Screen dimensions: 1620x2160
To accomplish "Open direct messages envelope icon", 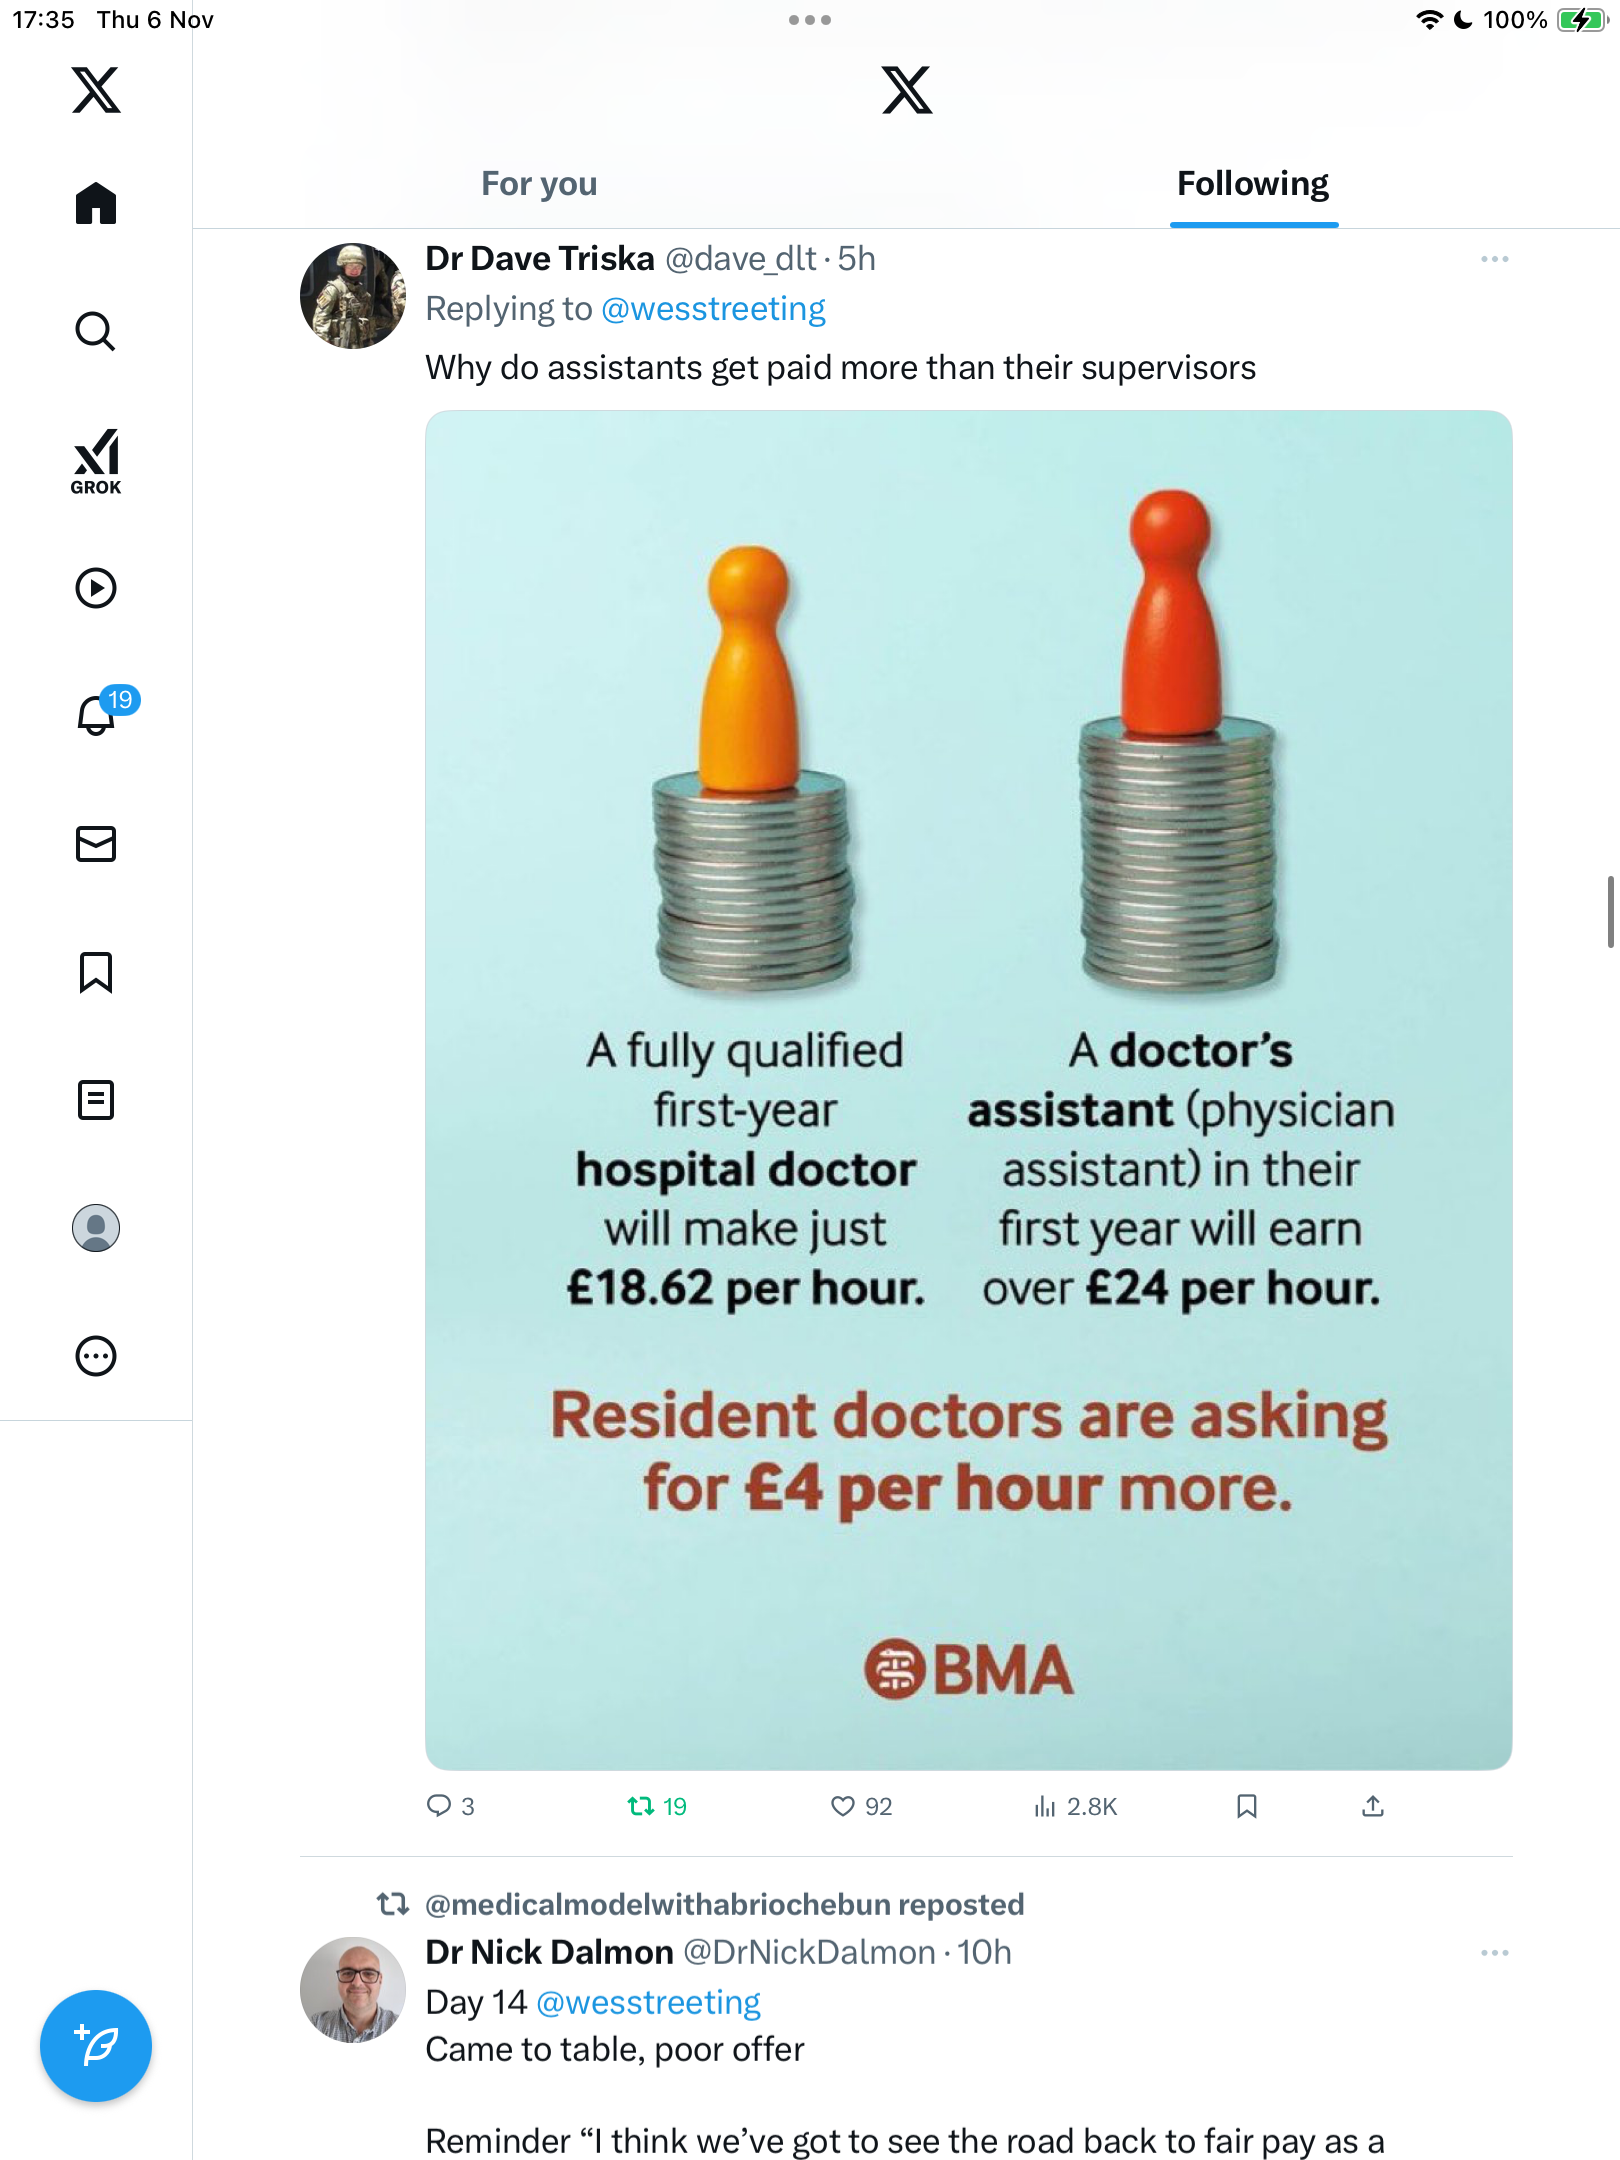I will (x=96, y=844).
